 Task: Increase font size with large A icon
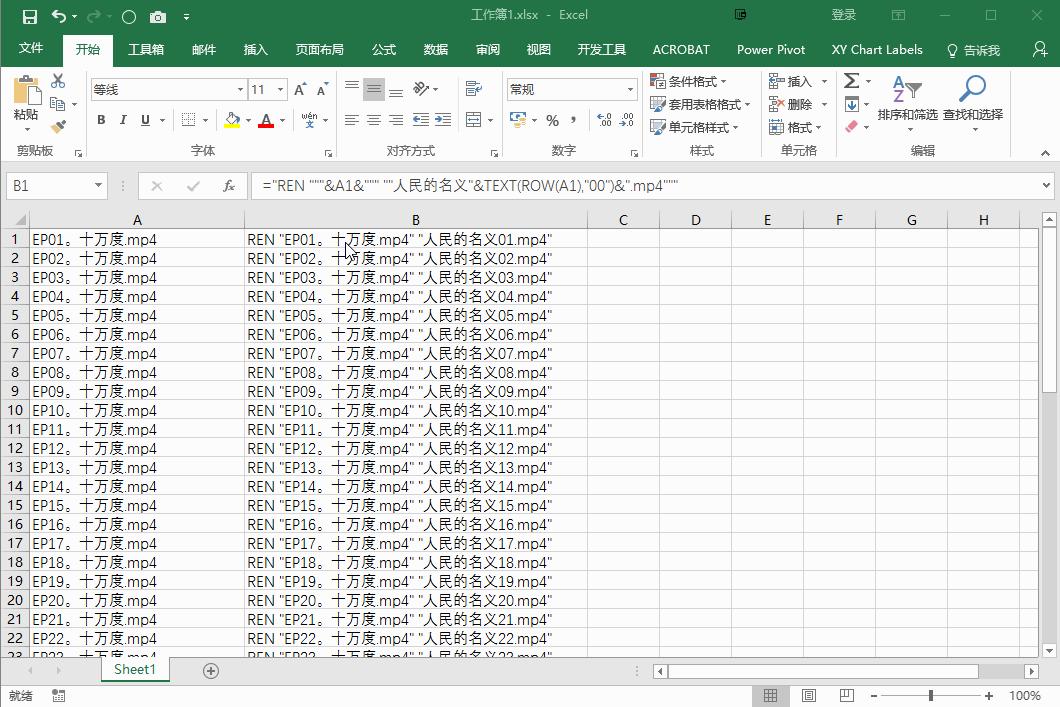[300, 89]
